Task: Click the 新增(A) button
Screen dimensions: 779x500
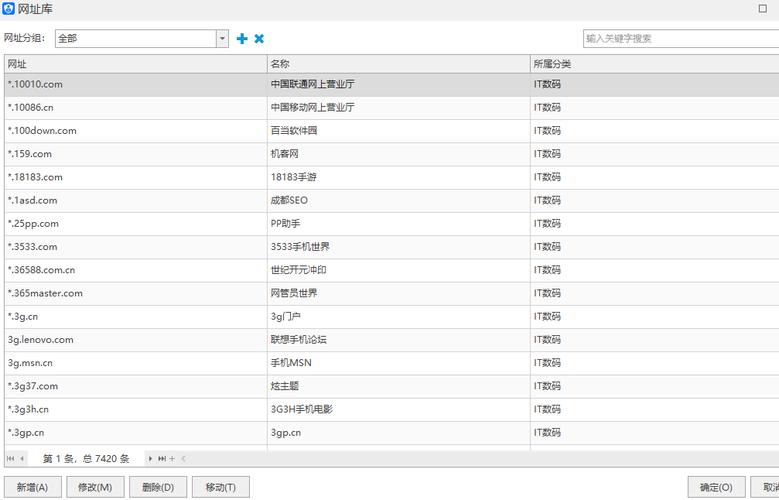Action: point(33,487)
